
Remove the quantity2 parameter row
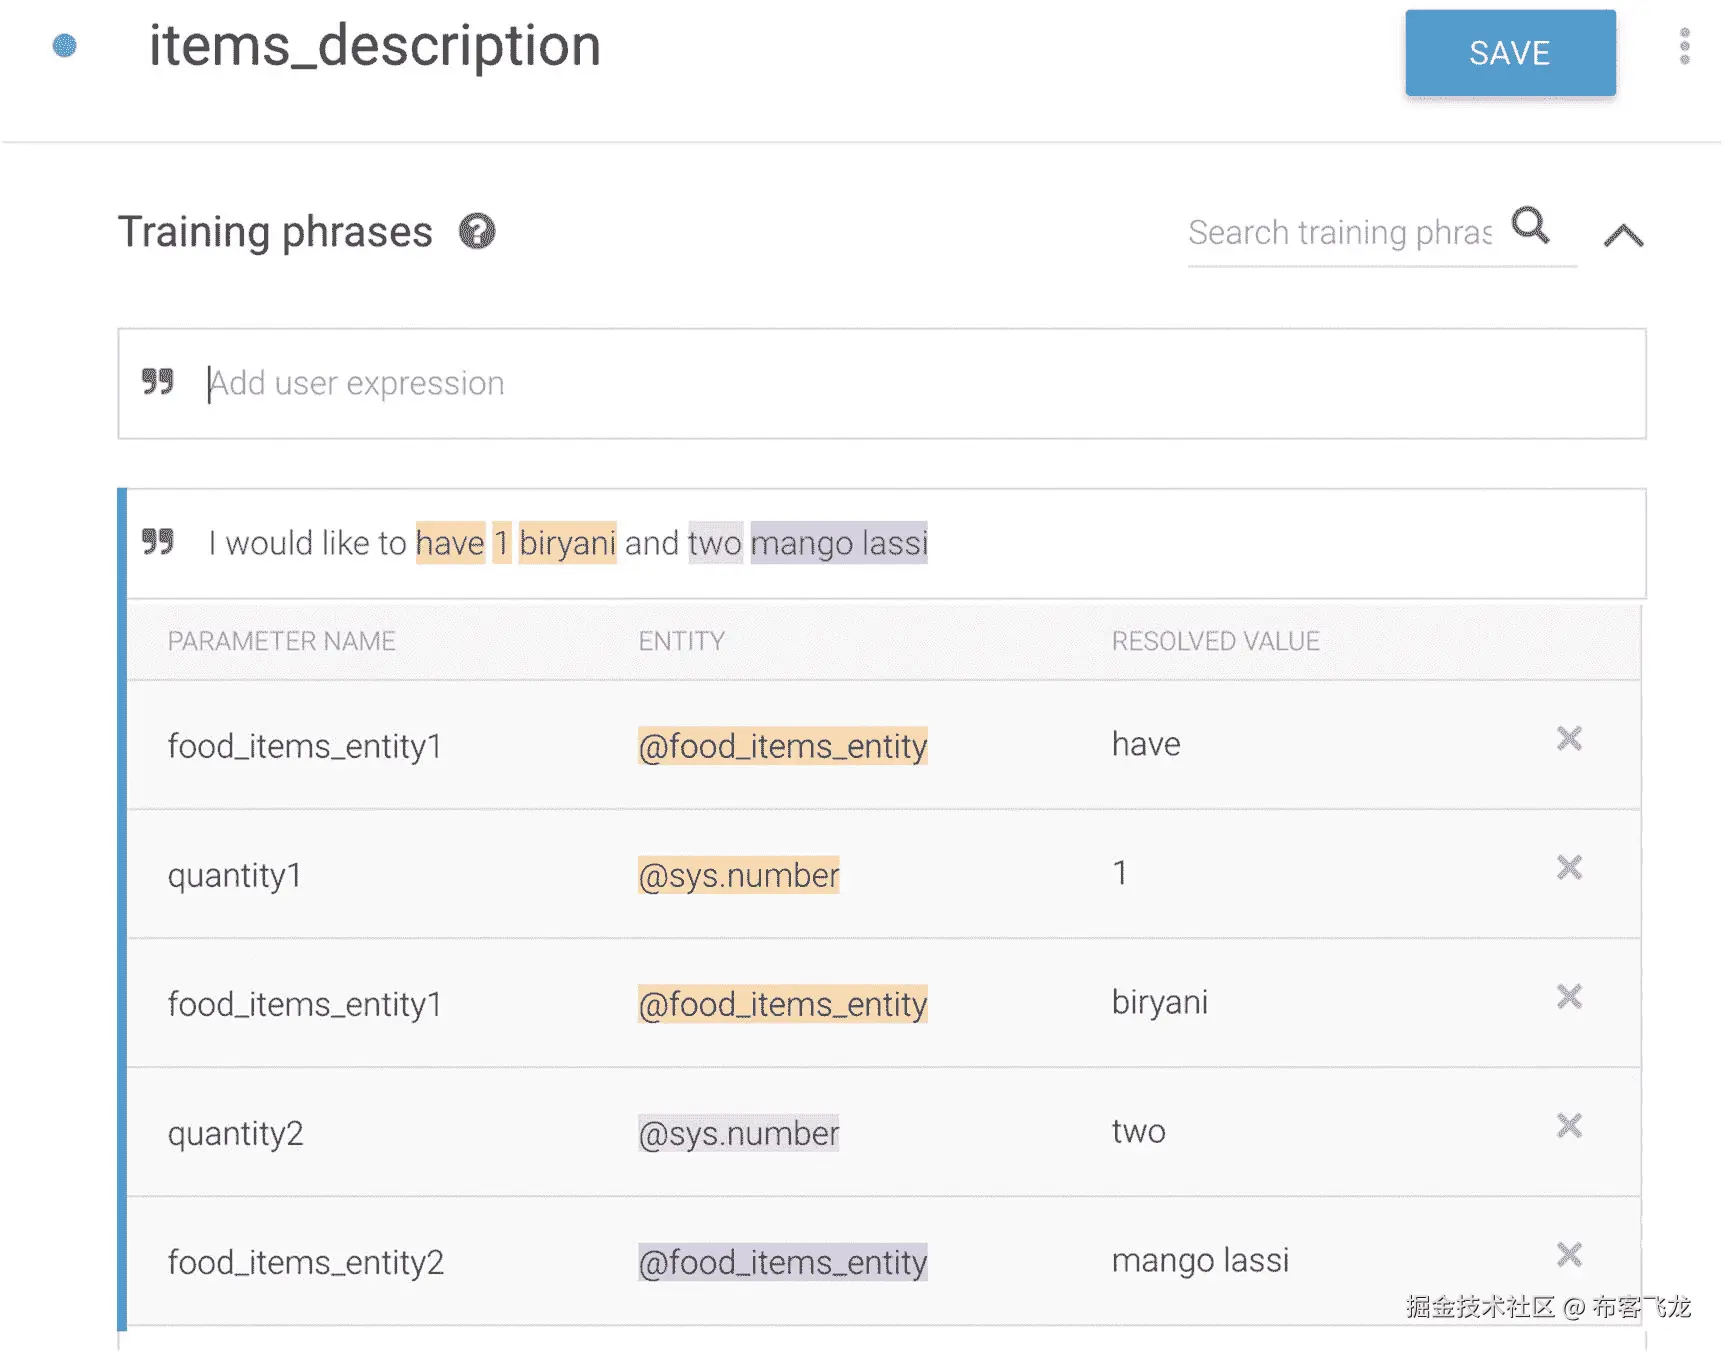[x=1569, y=1126]
